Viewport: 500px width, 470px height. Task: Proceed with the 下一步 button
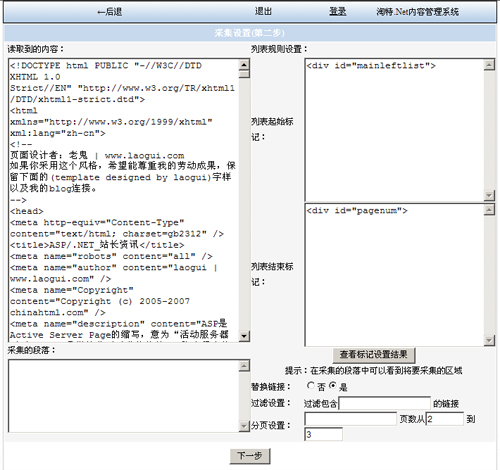pyautogui.click(x=250, y=456)
